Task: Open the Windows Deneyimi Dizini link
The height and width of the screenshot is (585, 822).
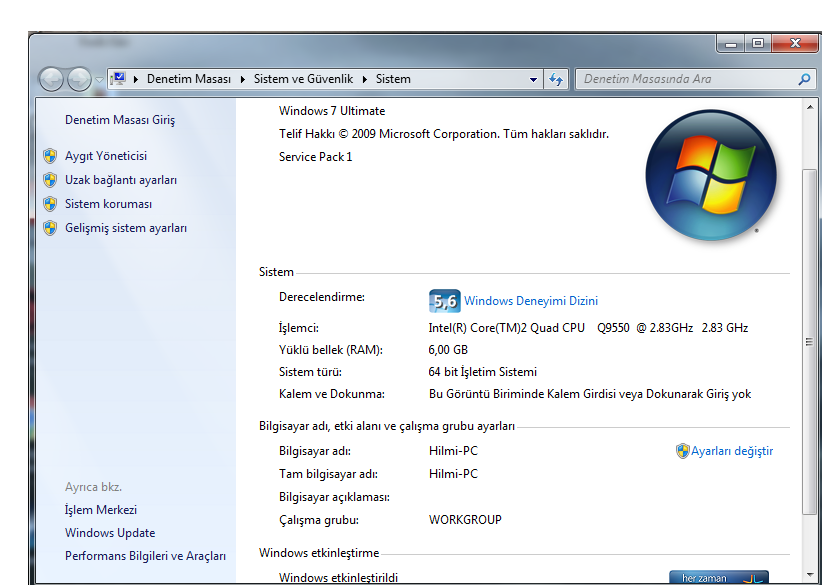Action: pos(531,301)
